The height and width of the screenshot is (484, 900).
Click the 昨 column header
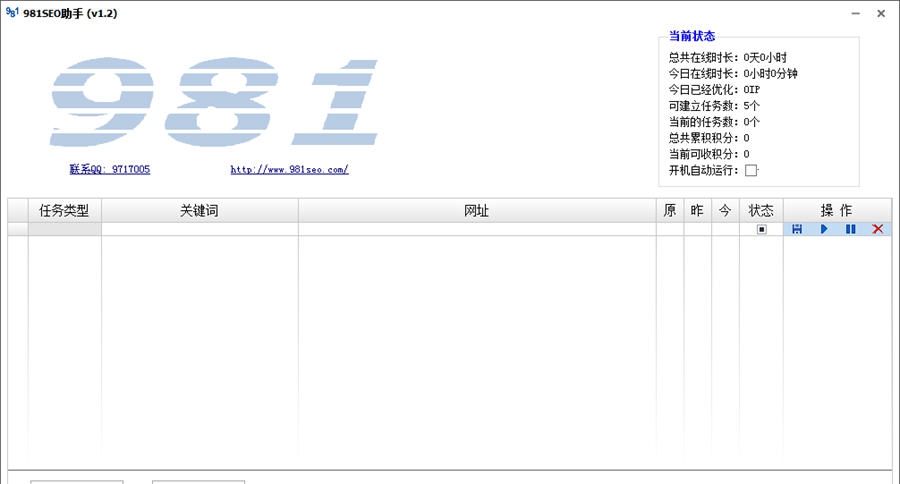(x=697, y=211)
